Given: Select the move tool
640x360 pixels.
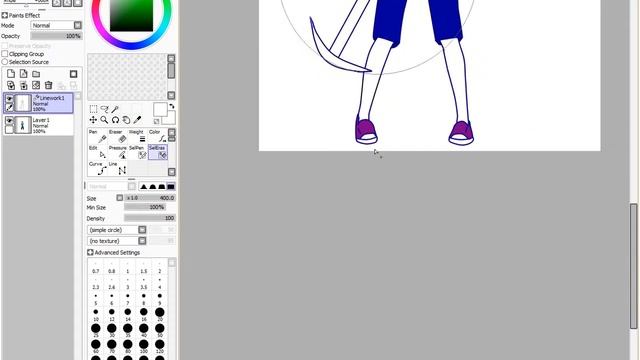Looking at the screenshot, I should (x=93, y=120).
